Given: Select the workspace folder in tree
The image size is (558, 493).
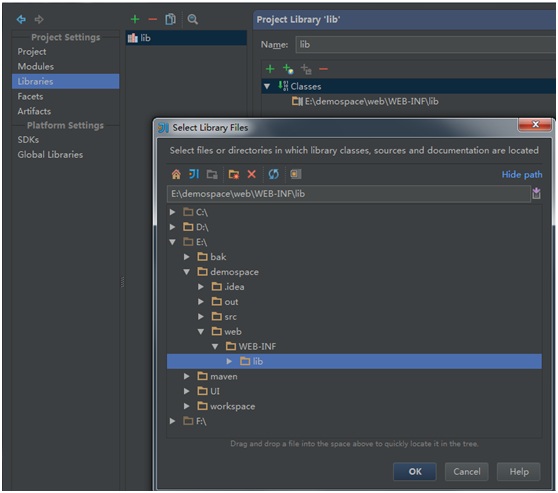Looking at the screenshot, I should click(232, 407).
